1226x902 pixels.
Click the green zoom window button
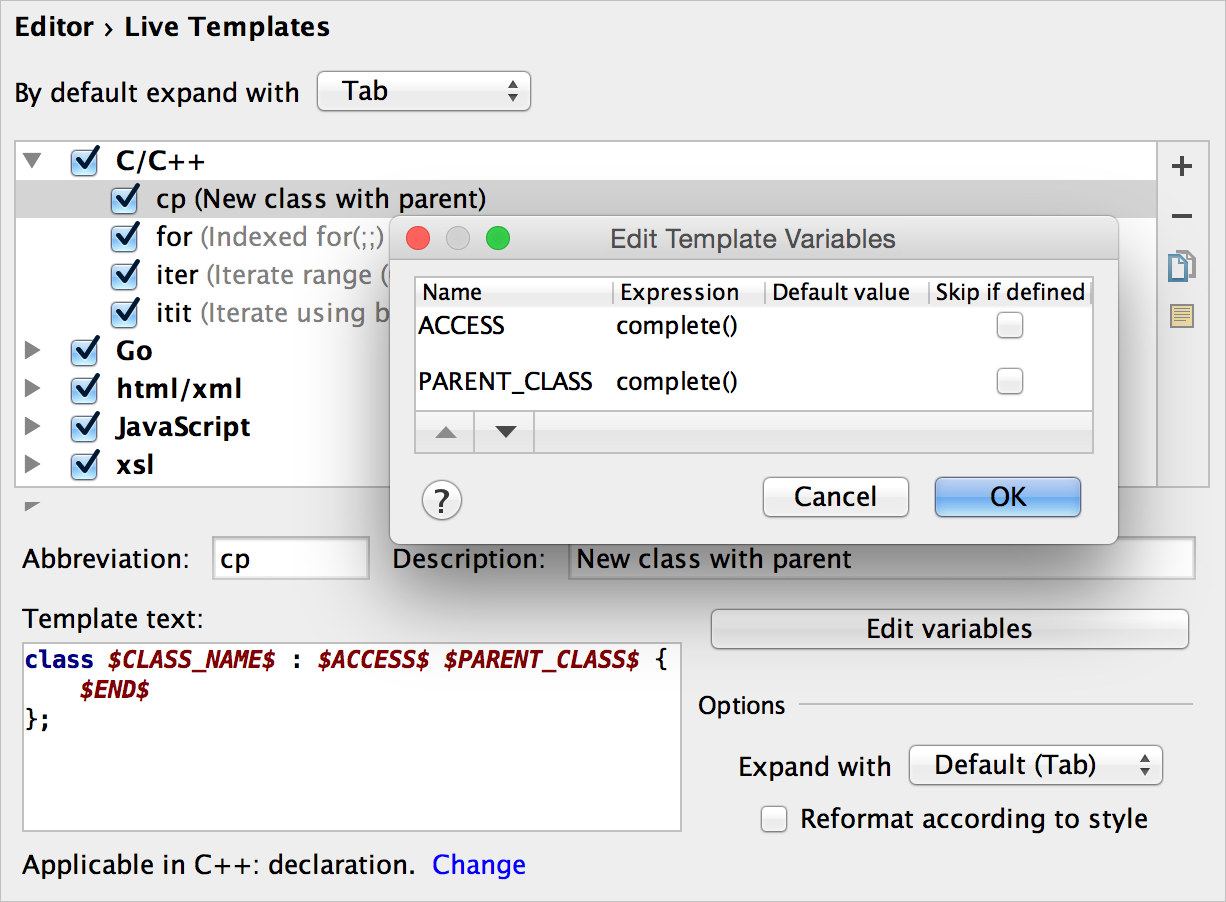click(498, 239)
